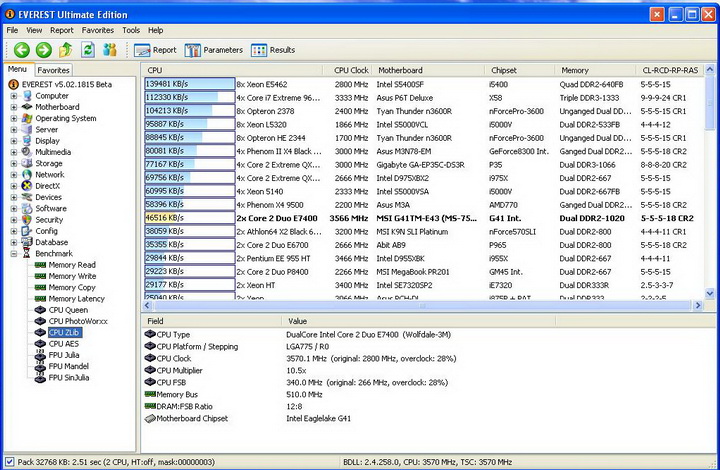The image size is (720, 470).
Task: Select the Devices tree item
Action: (48, 197)
